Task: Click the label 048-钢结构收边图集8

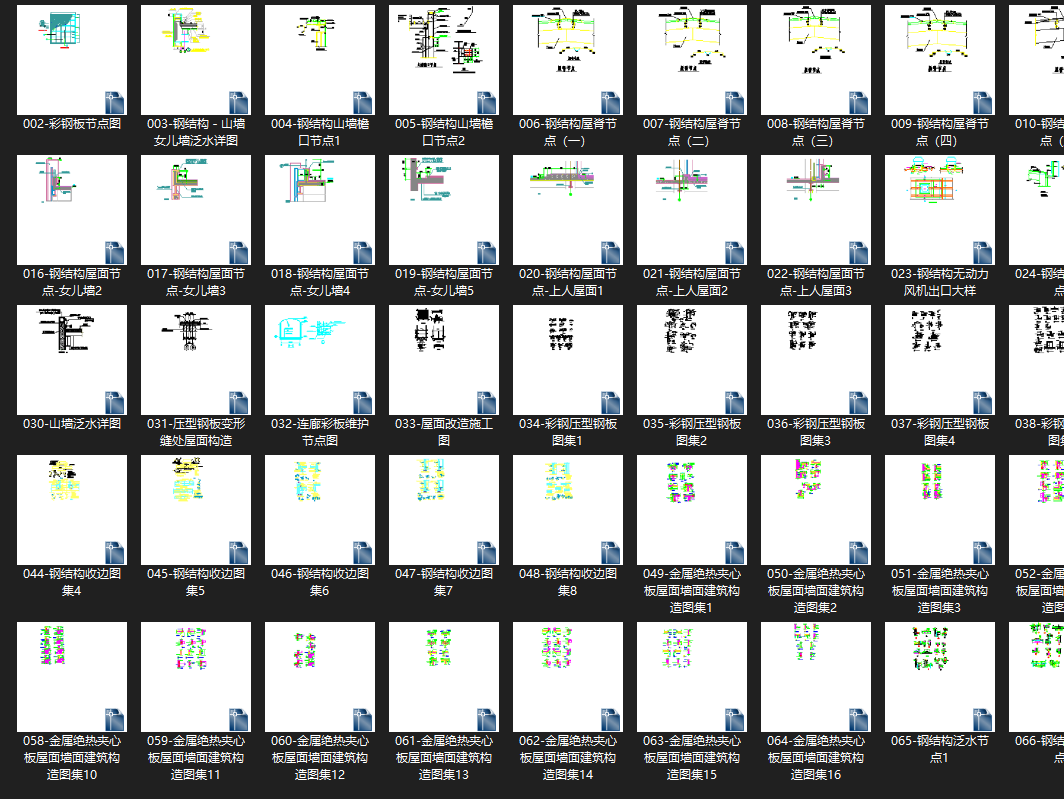Action: [568, 582]
